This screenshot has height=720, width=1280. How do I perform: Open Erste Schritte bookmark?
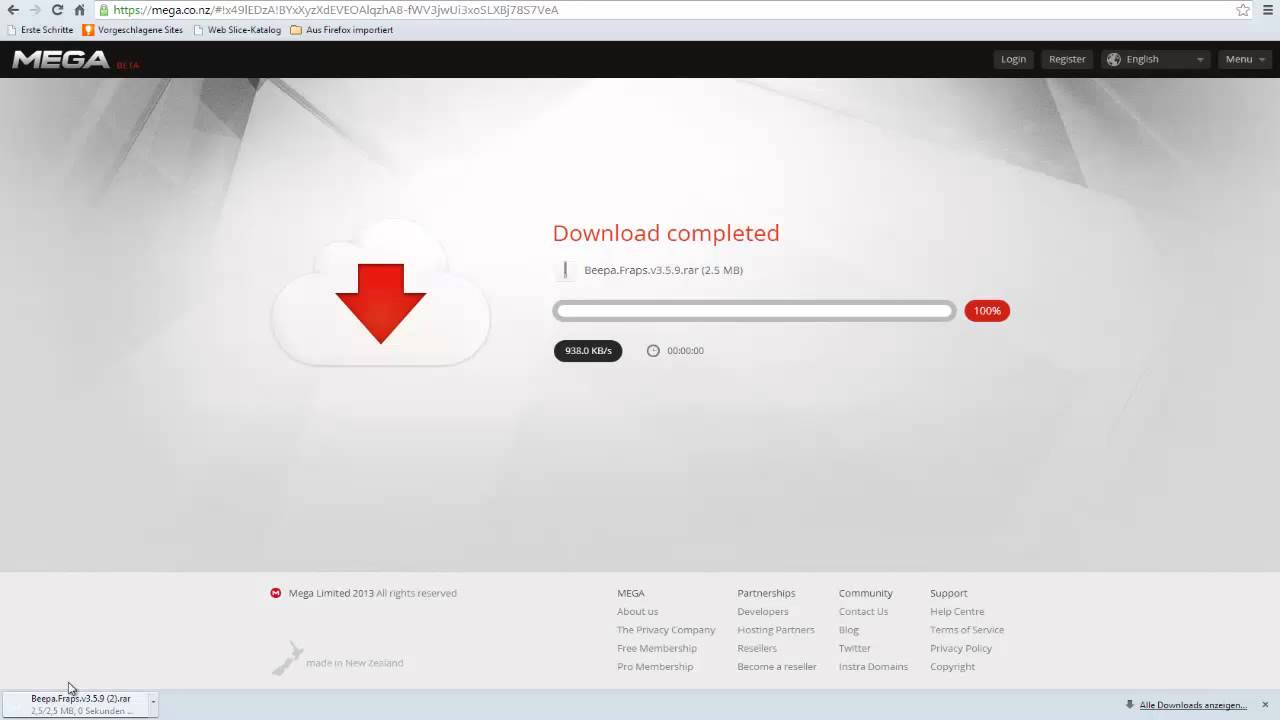[x=40, y=30]
